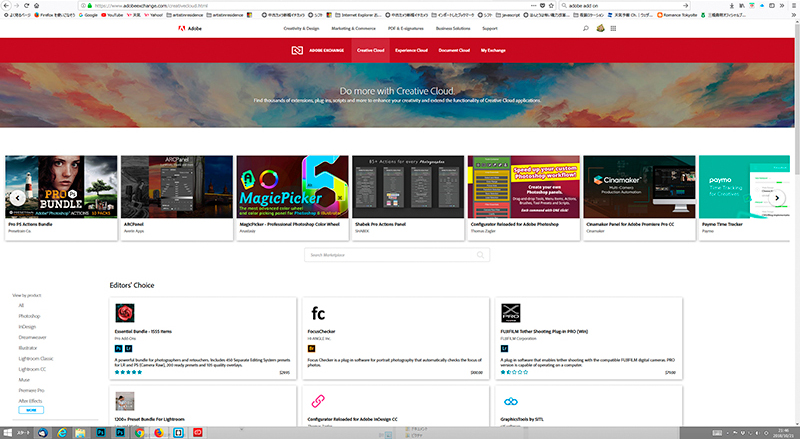Open the Support menu

pyautogui.click(x=490, y=29)
